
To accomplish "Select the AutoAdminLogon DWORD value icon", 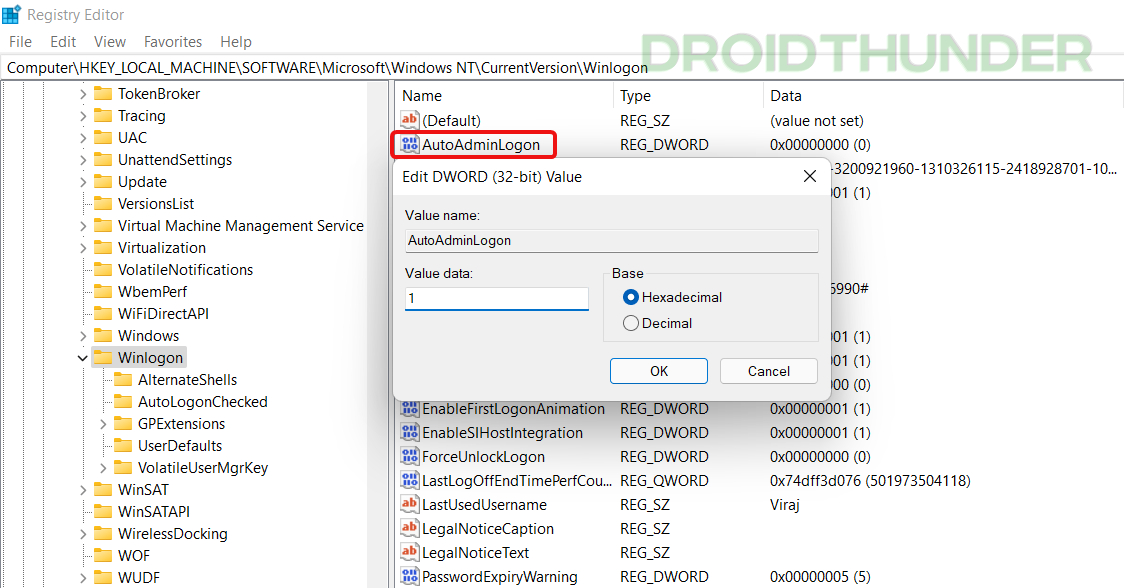I will coord(409,144).
